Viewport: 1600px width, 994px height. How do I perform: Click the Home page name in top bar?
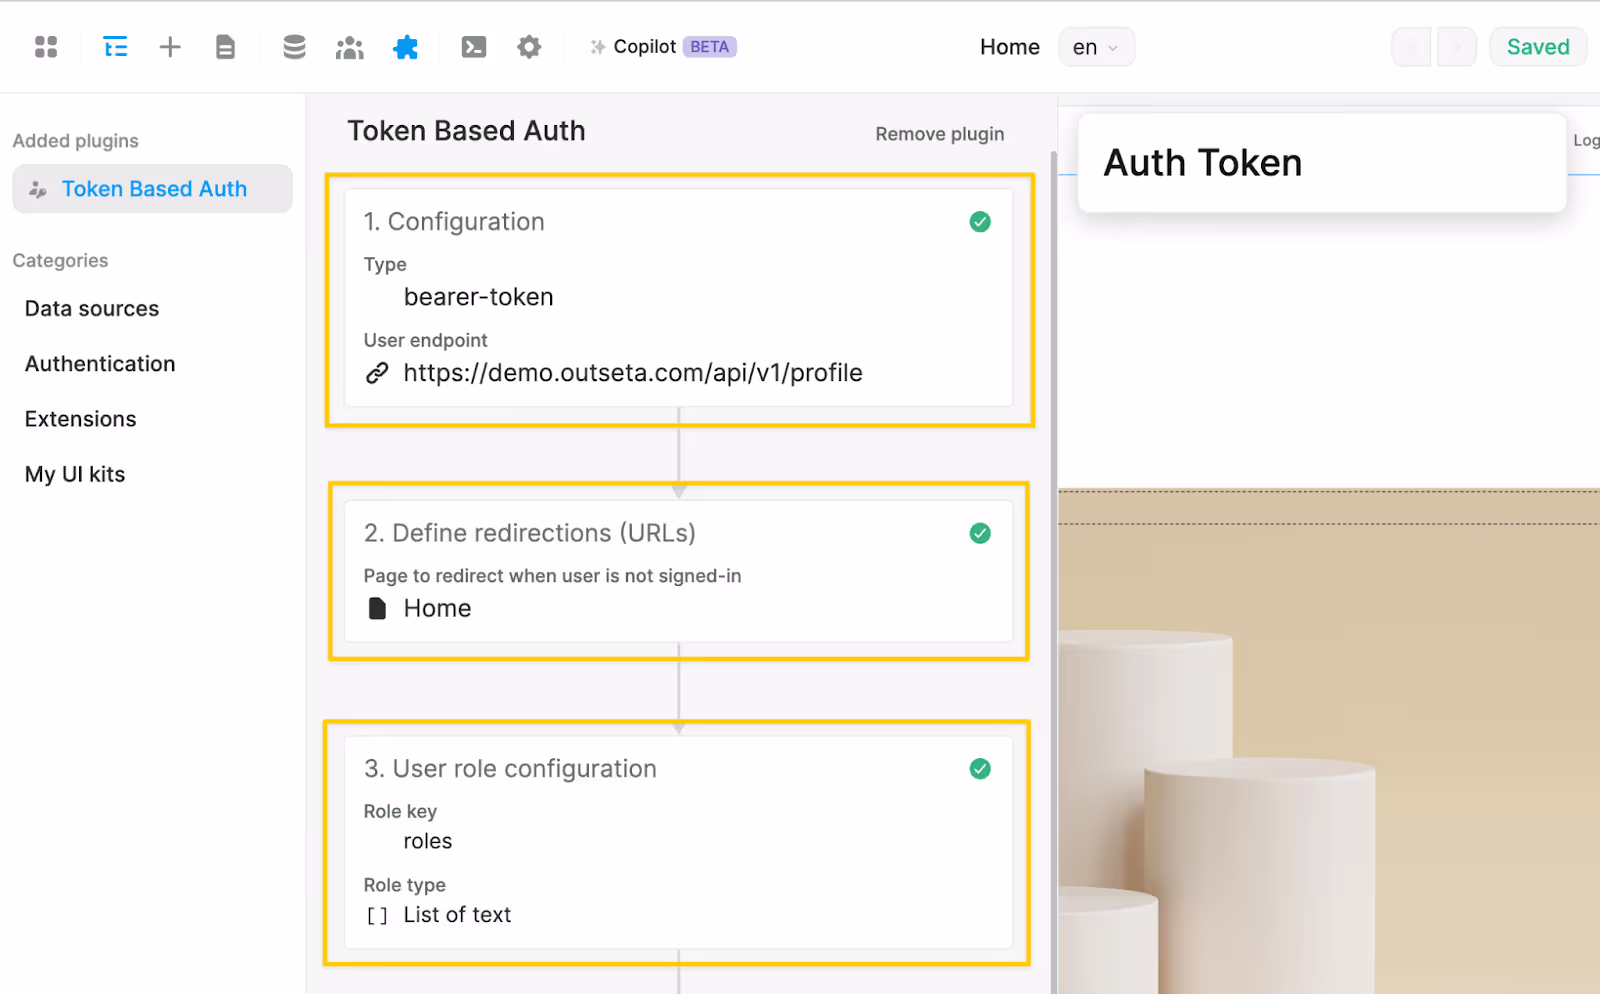point(1010,47)
